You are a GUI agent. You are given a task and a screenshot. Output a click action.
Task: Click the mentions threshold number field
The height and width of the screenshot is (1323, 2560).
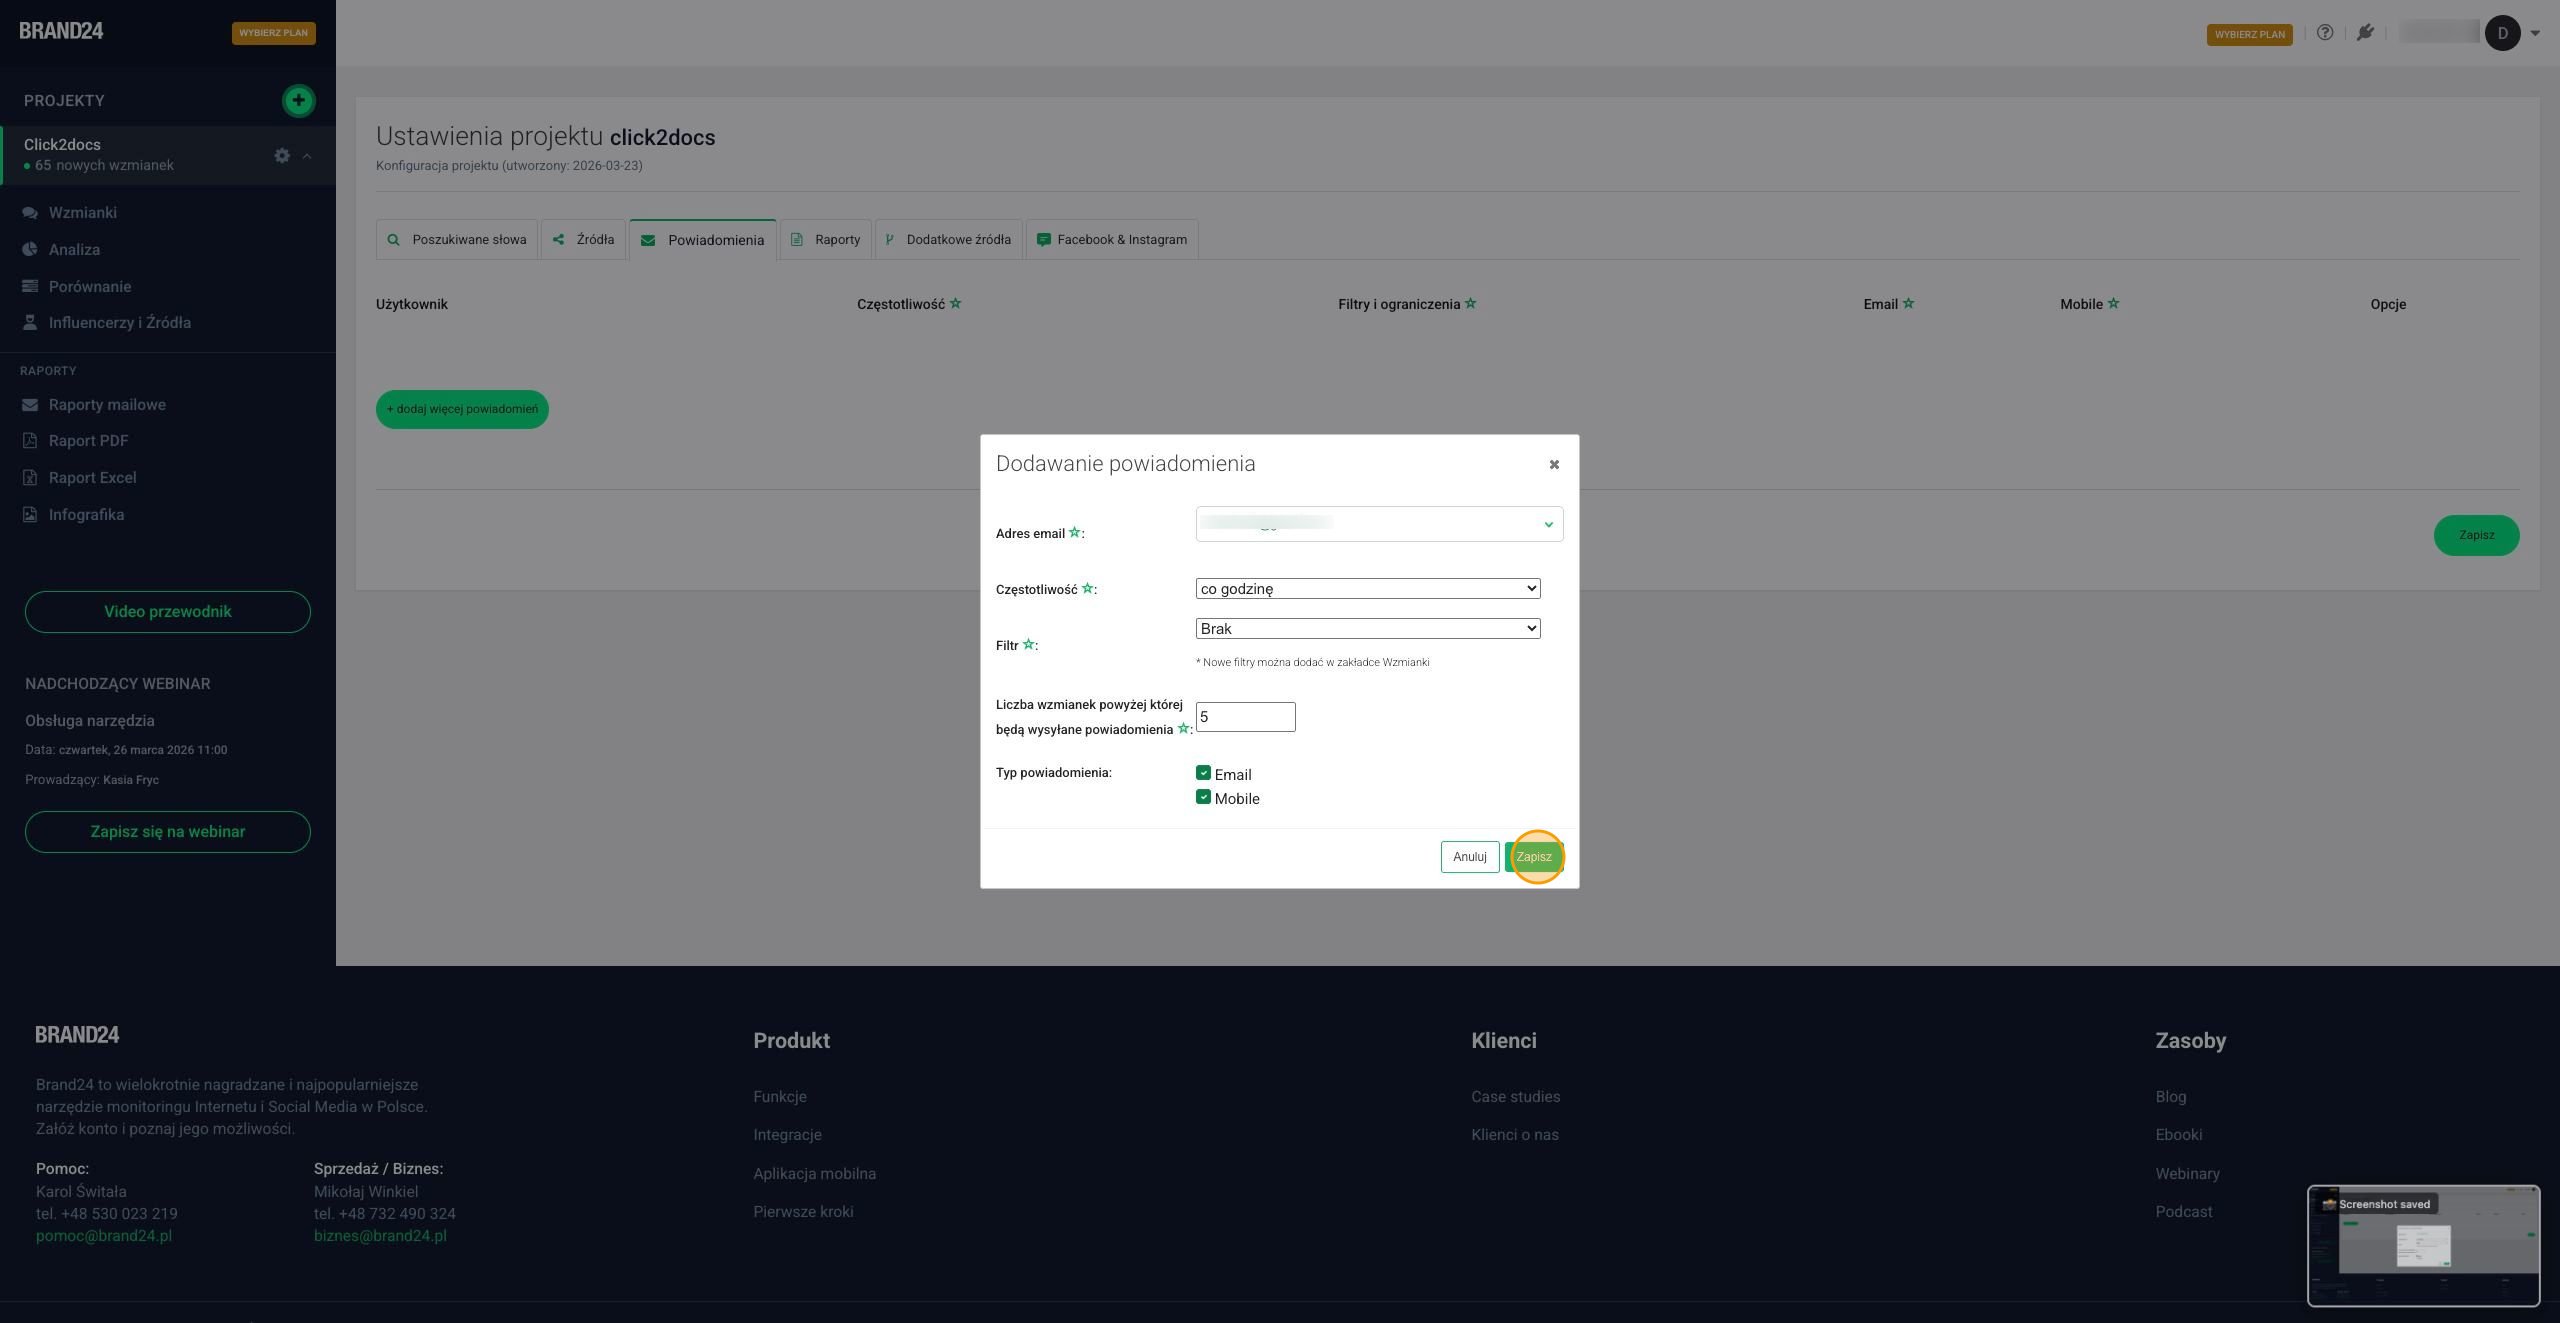1245,717
